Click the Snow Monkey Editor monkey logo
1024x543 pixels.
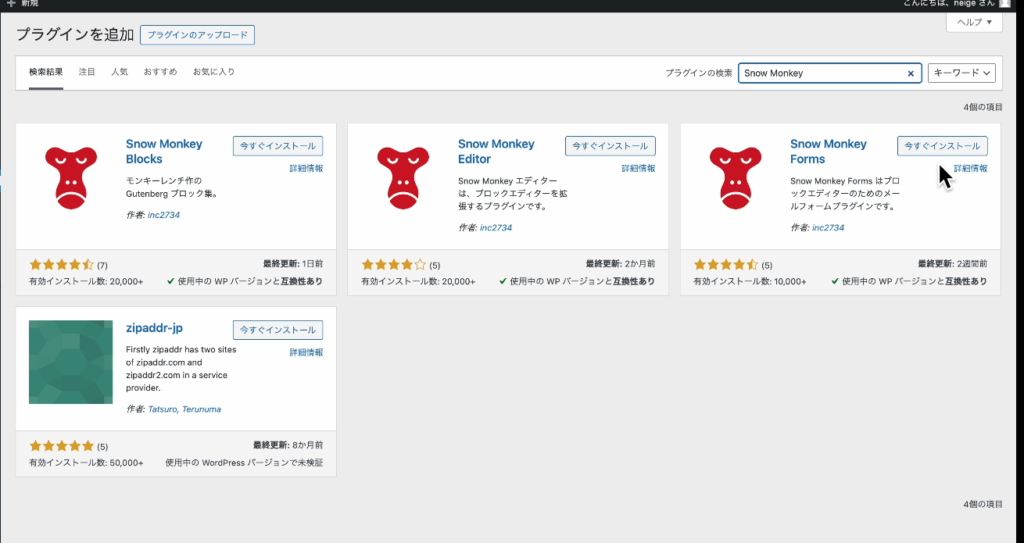[x=403, y=177]
